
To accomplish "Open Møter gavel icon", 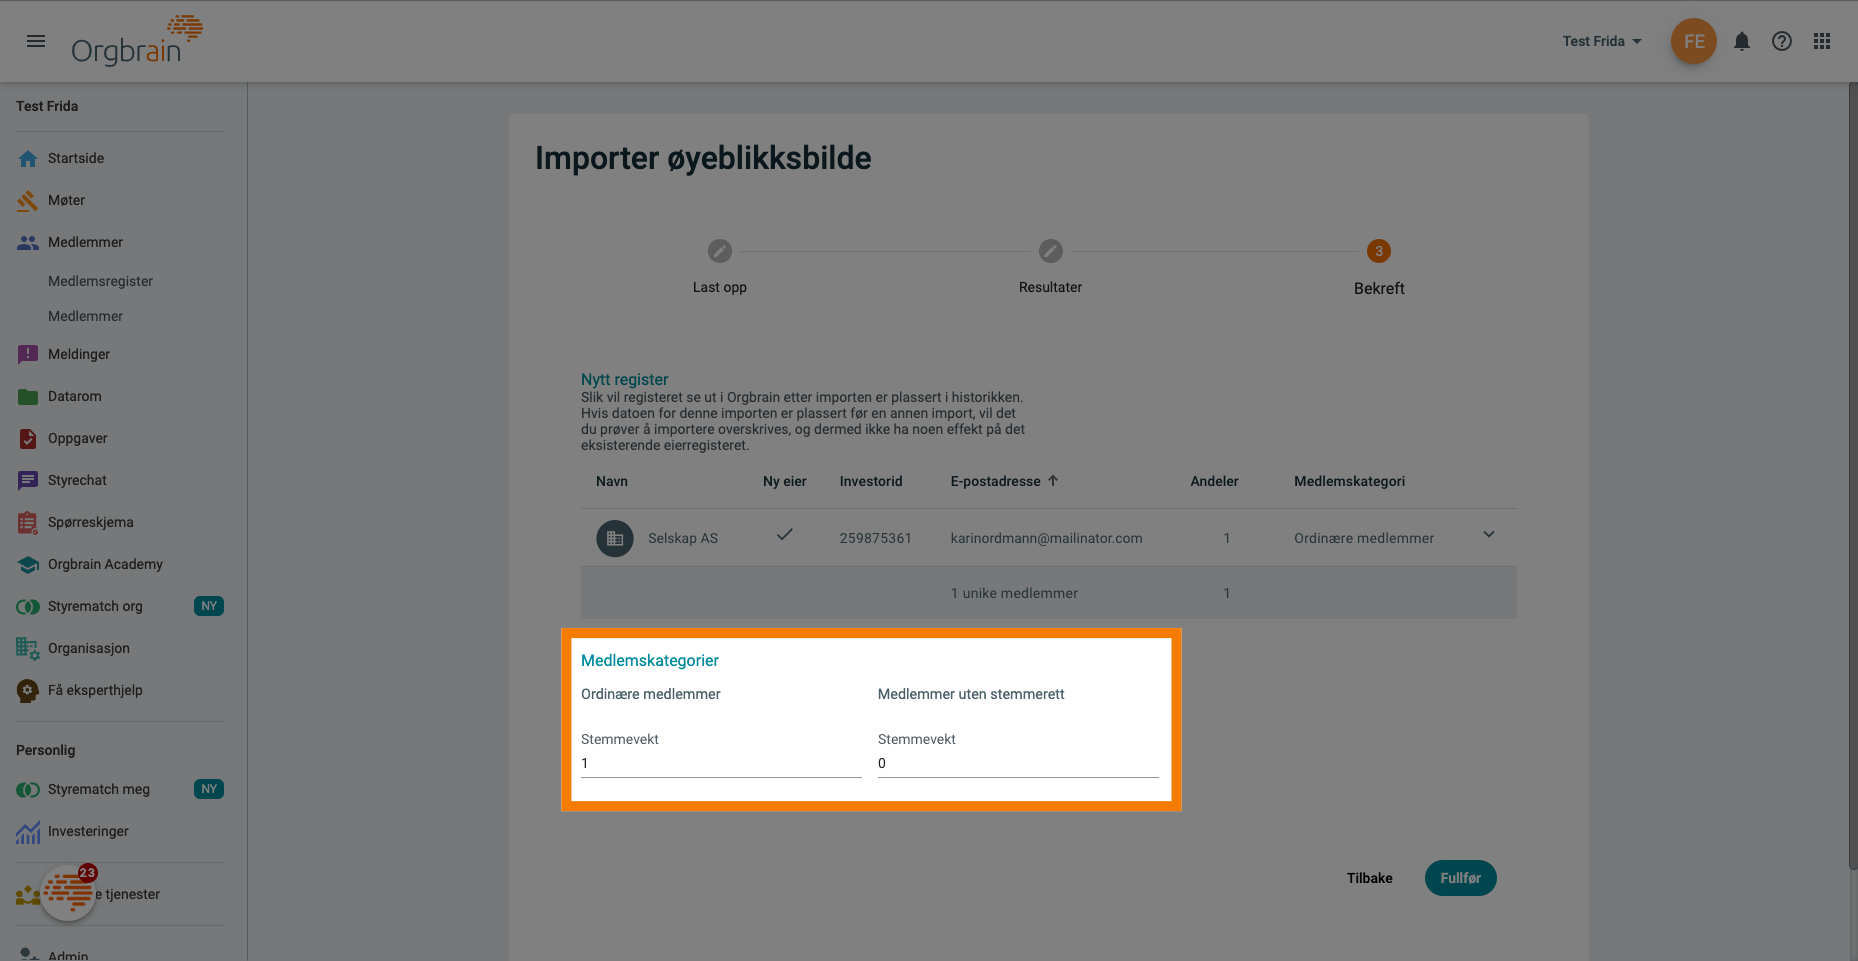I will (28, 200).
